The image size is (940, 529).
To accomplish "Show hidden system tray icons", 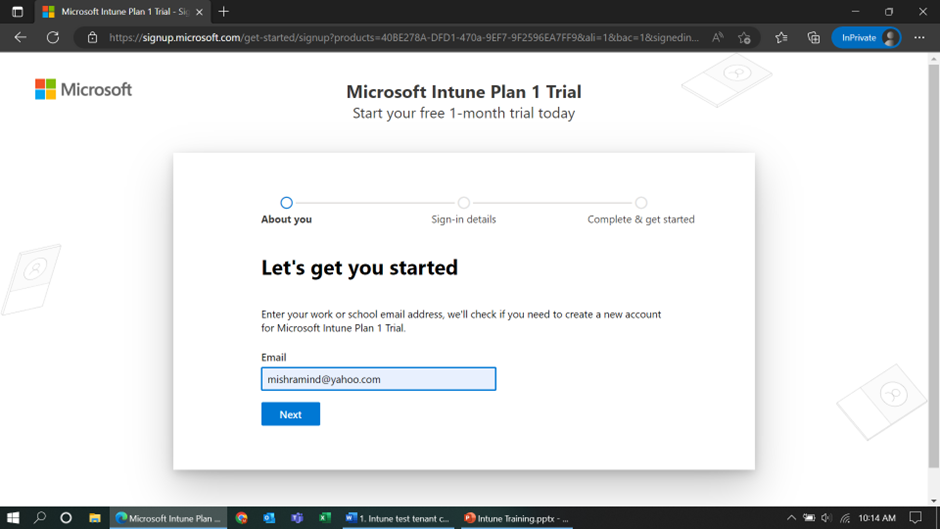I will (791, 518).
